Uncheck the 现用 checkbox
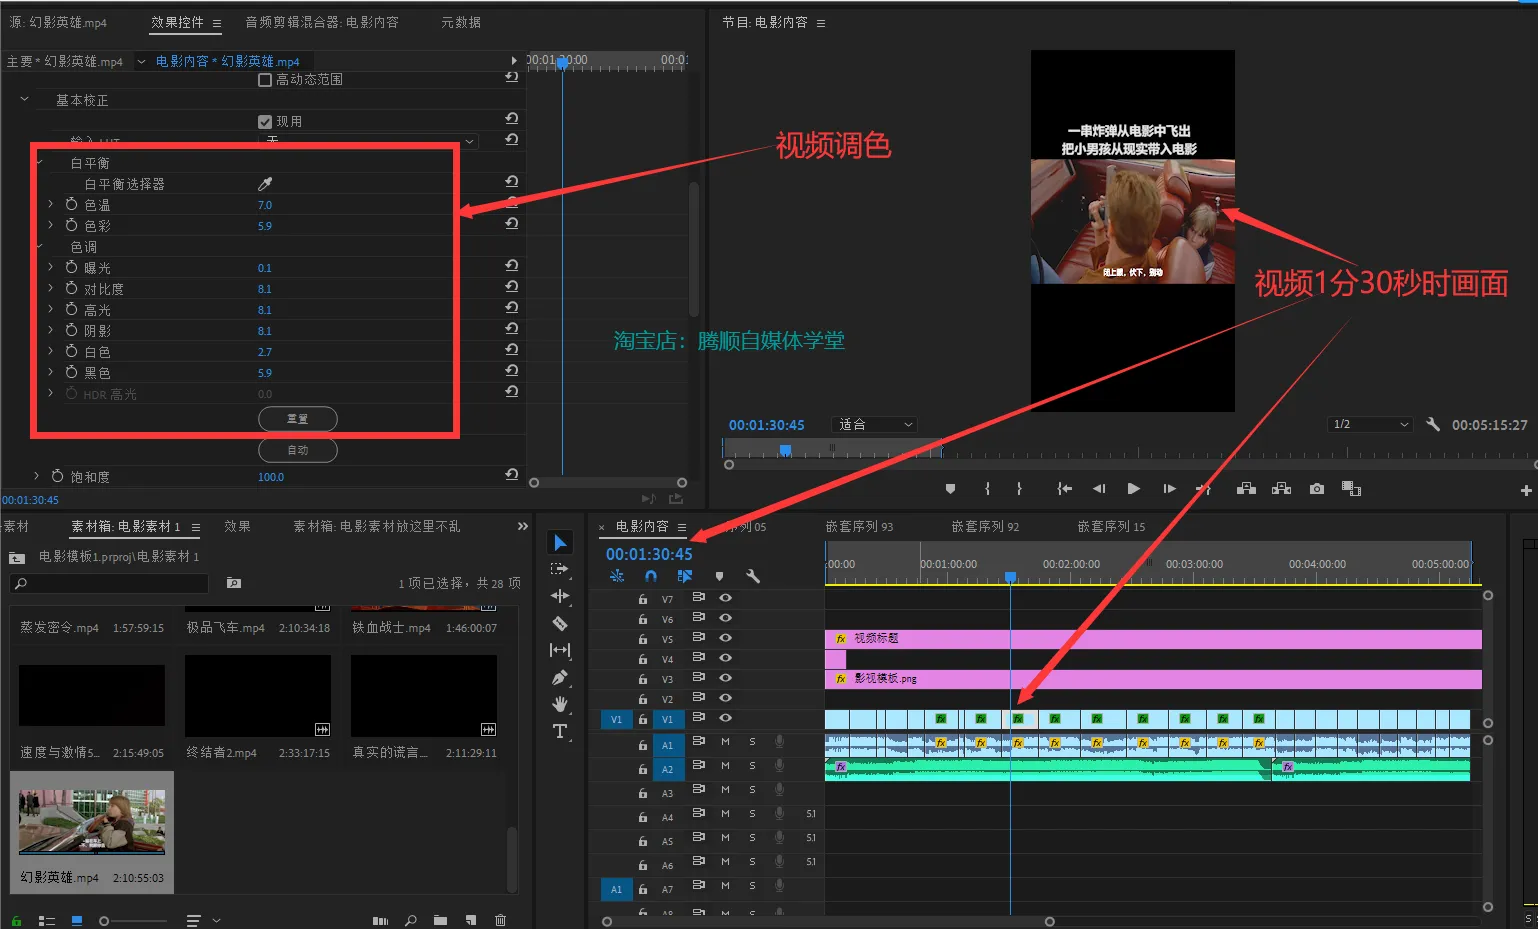Image resolution: width=1538 pixels, height=929 pixels. tap(265, 122)
